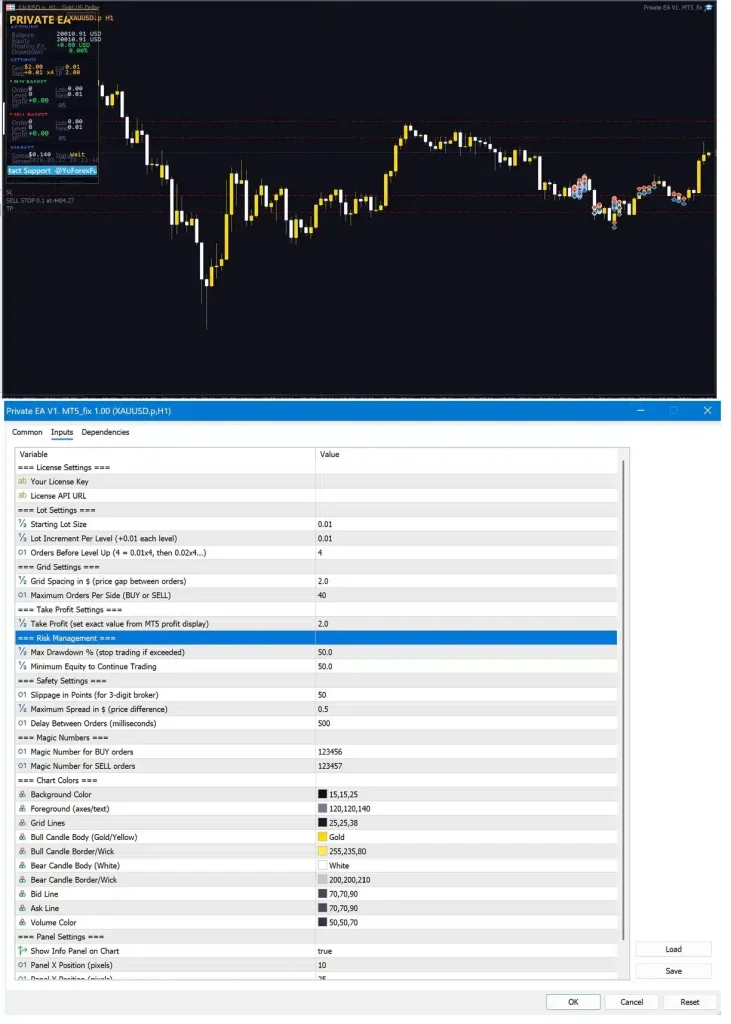
Task: Select the === Lot Settings === row
Action: [316, 510]
